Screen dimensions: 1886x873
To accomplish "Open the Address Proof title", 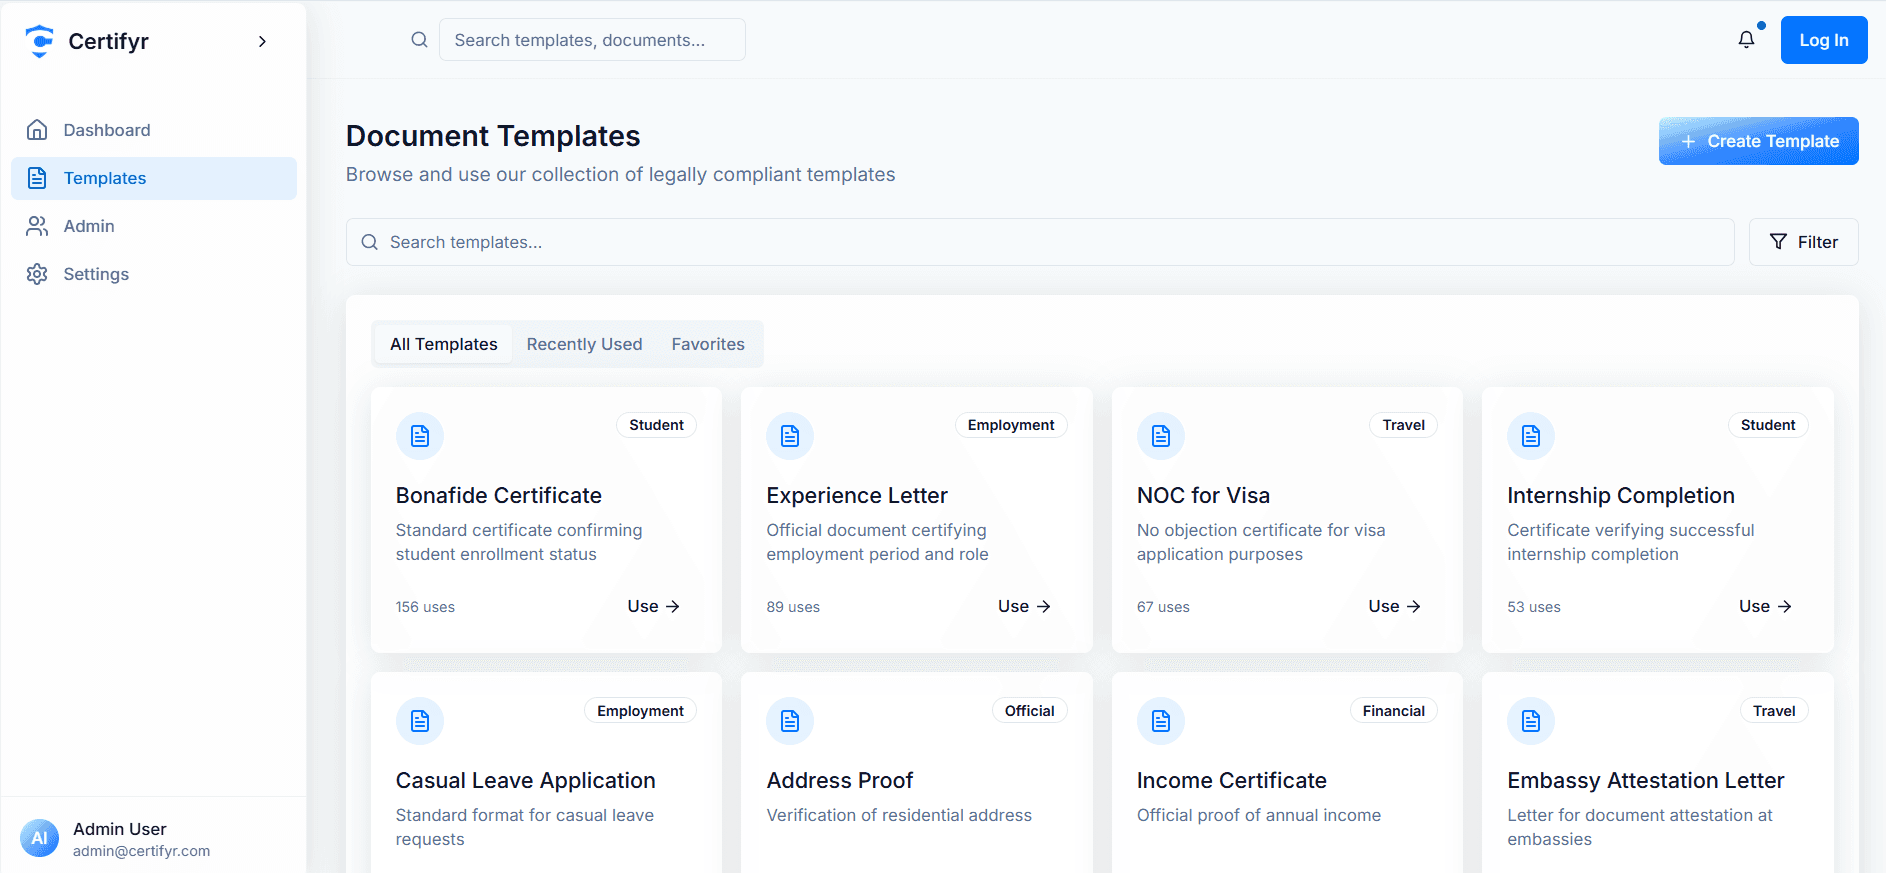I will pos(840,781).
